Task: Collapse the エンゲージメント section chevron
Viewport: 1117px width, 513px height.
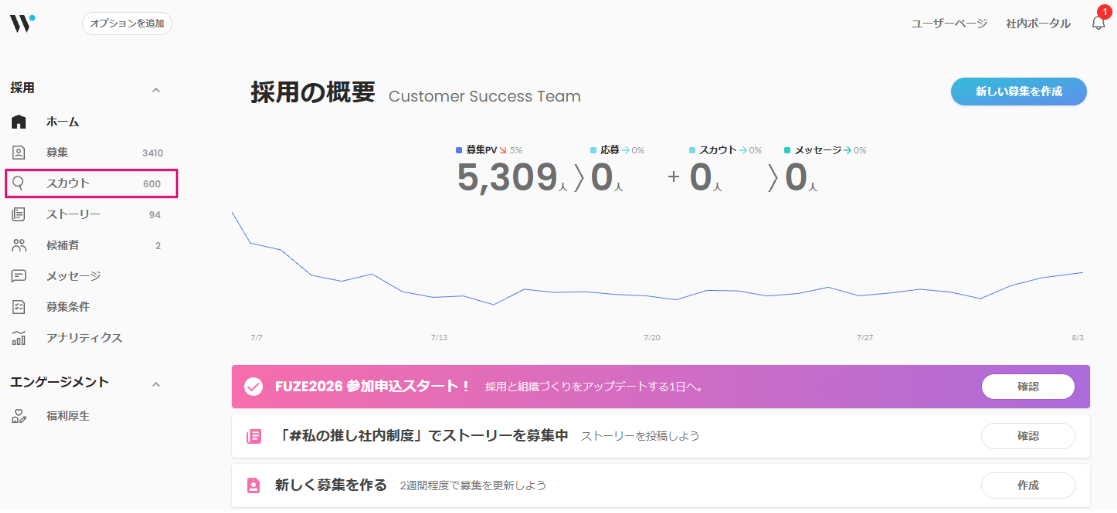Action: coord(157,384)
